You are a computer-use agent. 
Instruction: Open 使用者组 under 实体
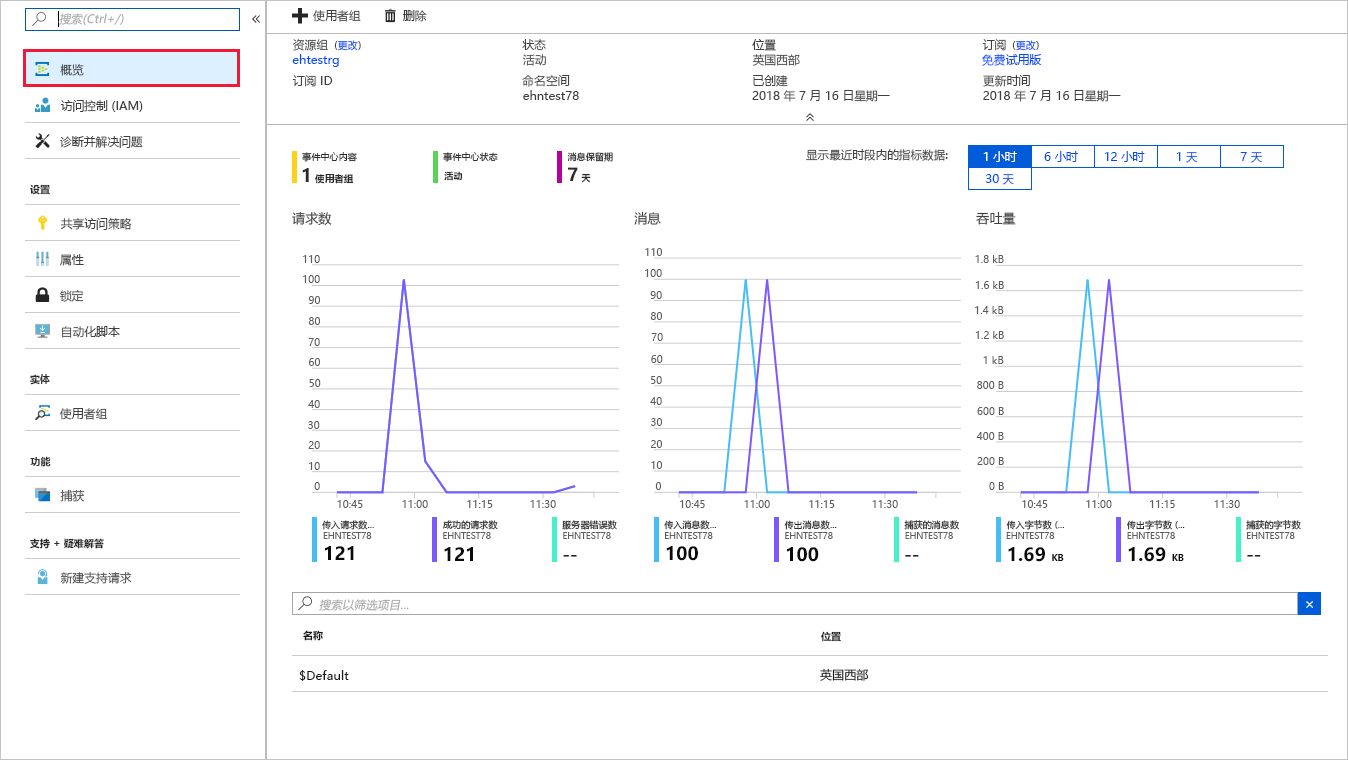tap(132, 413)
